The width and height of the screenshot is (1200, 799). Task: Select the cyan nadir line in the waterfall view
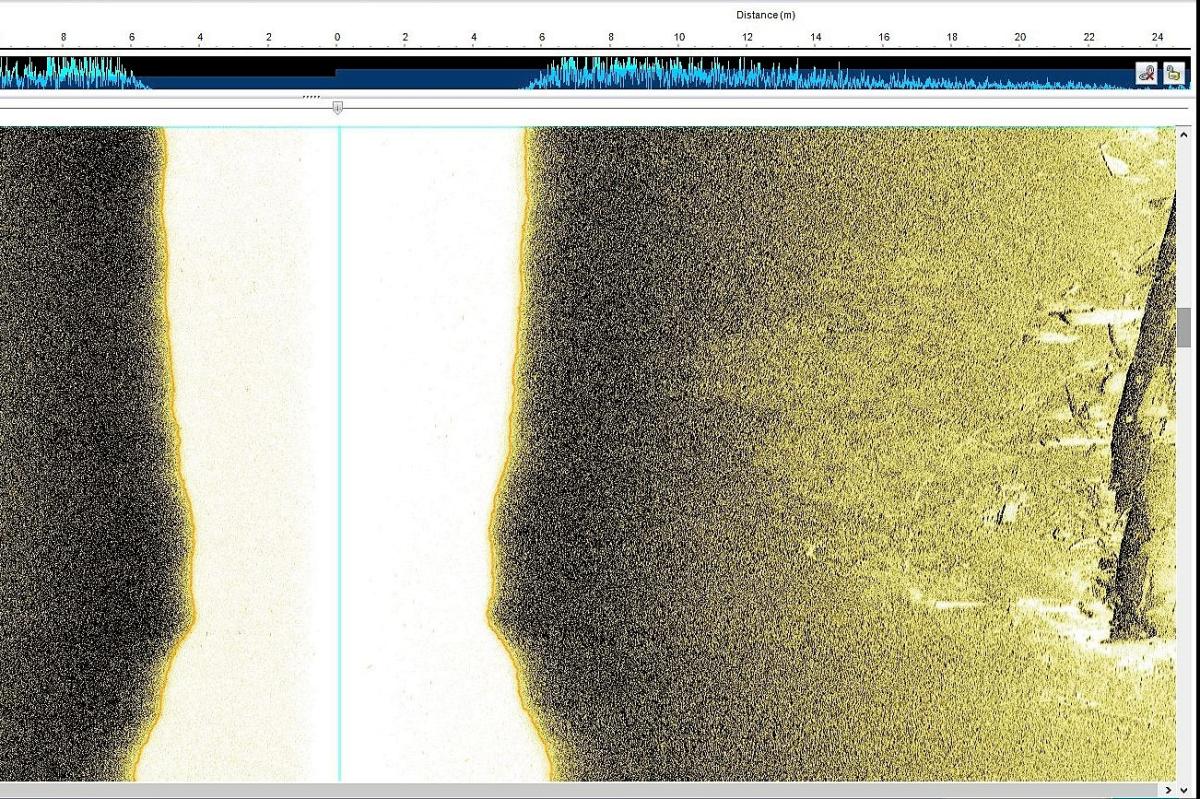coord(340,450)
